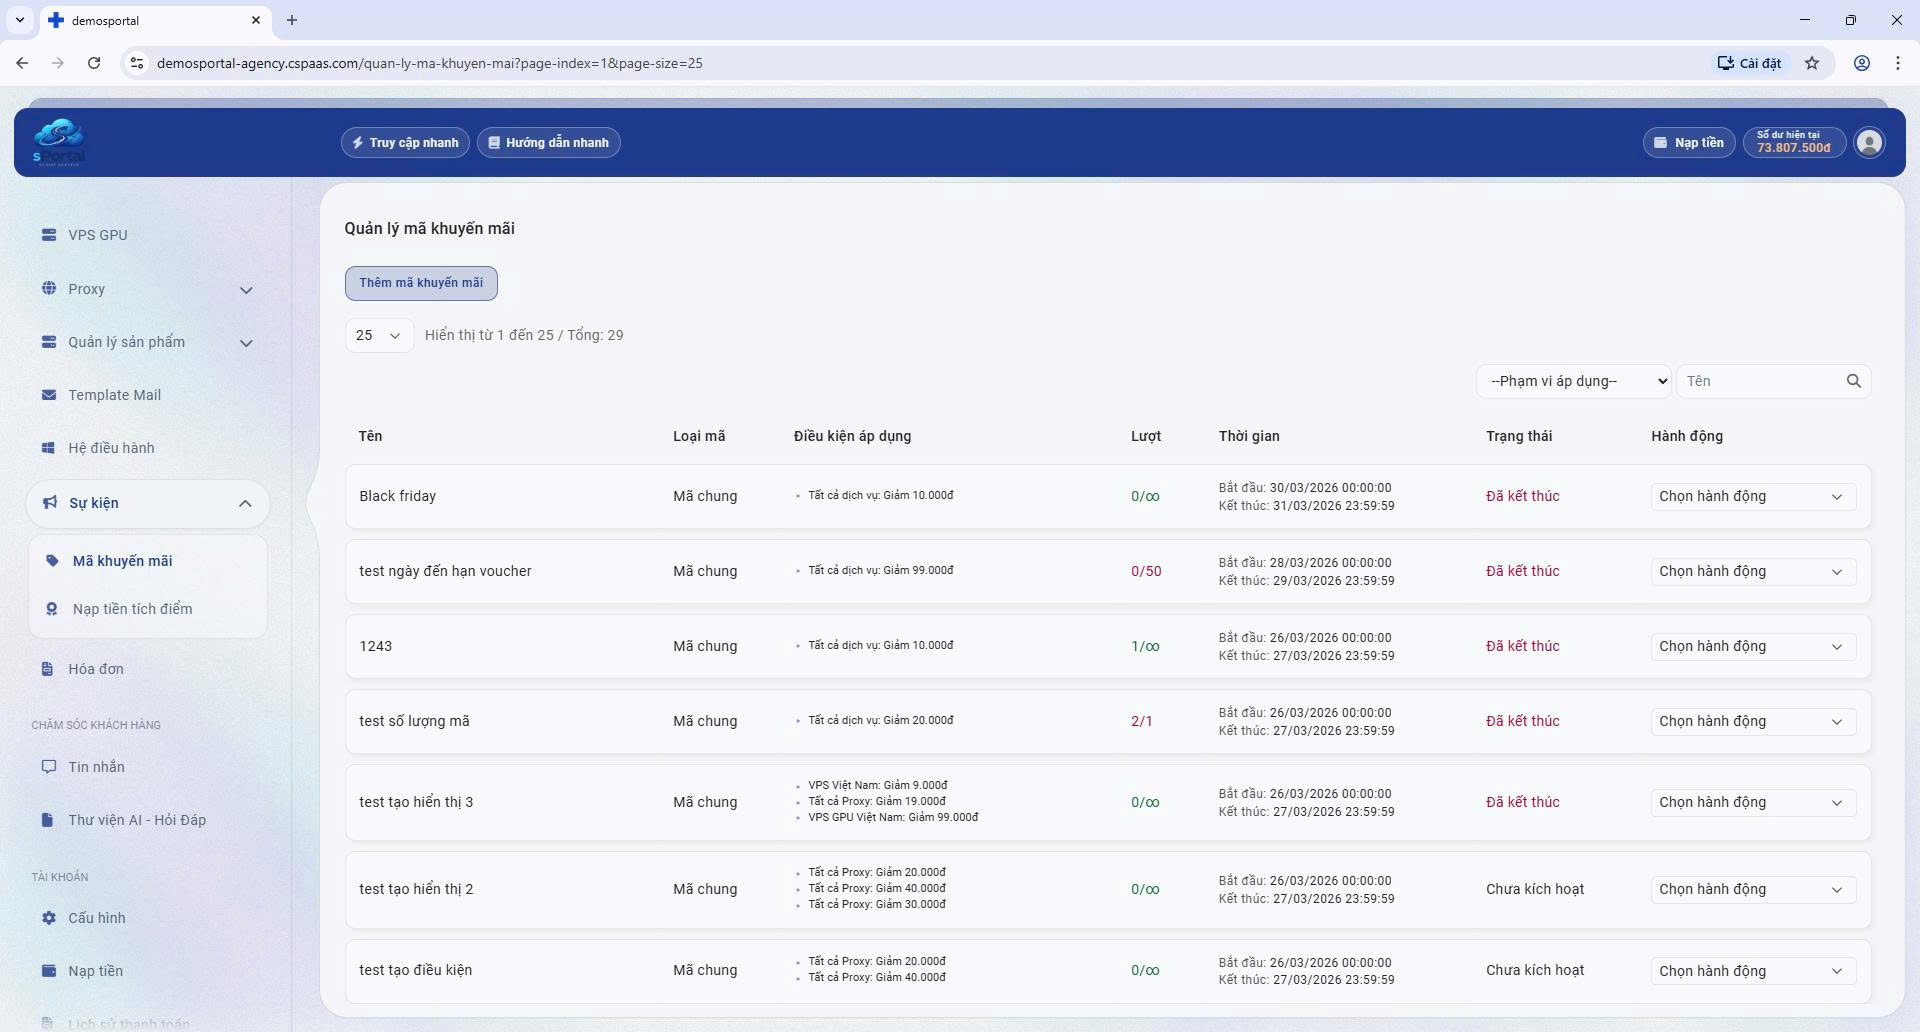Open the Chrome profile icon
Screen dimensions: 1920x1032
[1862, 63]
